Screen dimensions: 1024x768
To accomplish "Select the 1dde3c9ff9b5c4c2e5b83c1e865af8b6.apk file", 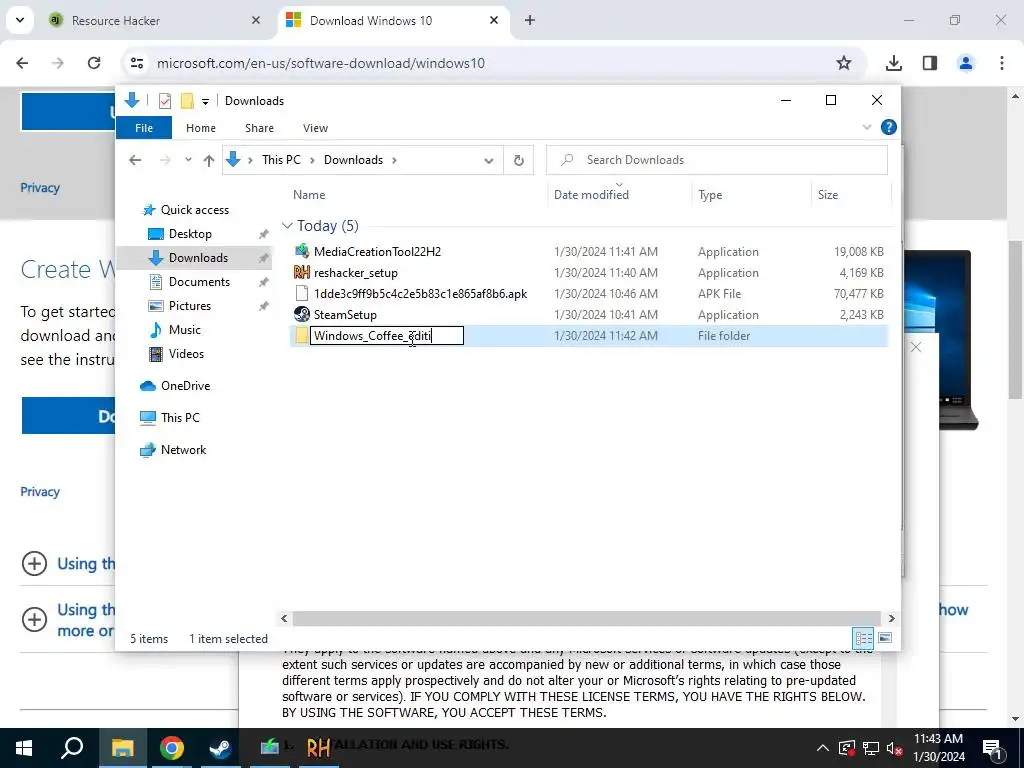I will coord(421,294).
